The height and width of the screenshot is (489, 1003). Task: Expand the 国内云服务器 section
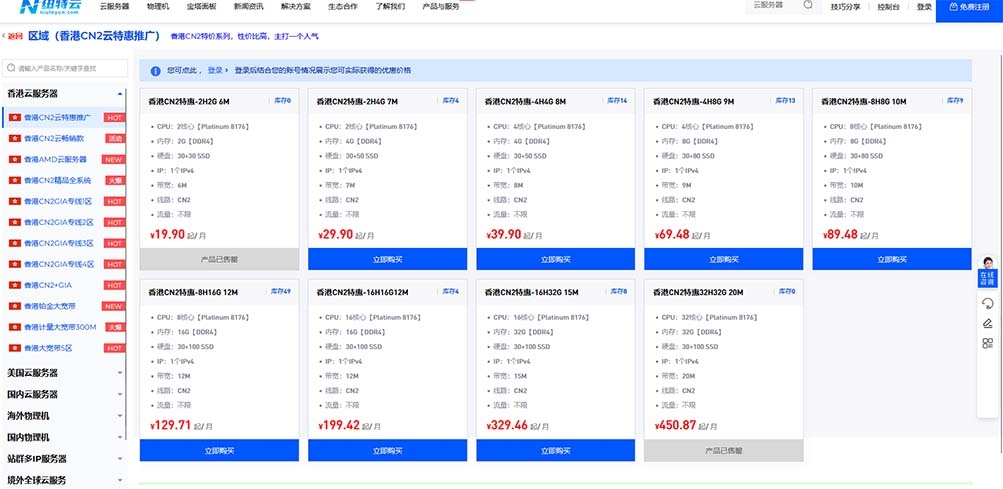point(120,394)
